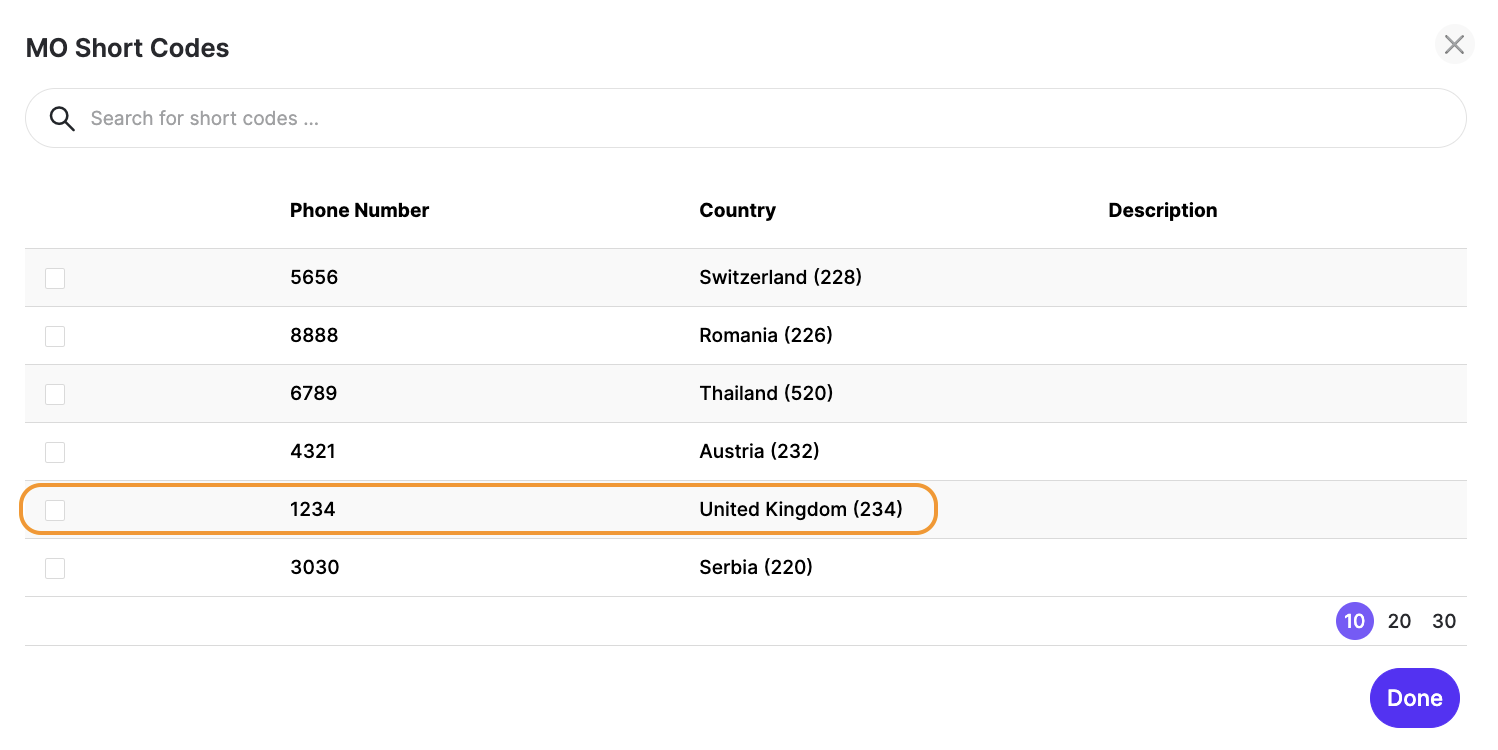Set page size to 30
This screenshot has width=1498, height=750.
tap(1444, 621)
